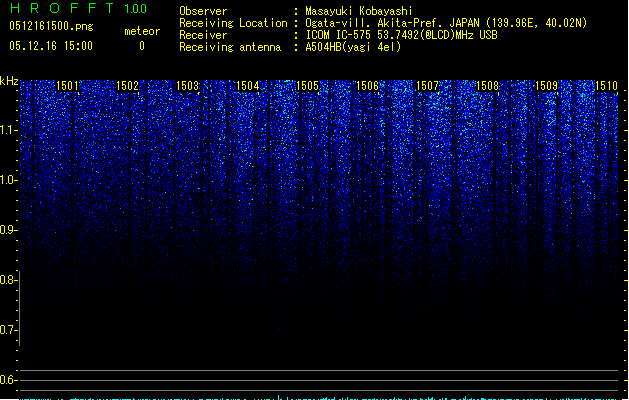Click the Ogata-vill. Akita-Pref. JAPAN location text
Image resolution: width=629 pixels, height=400 pixels.
coord(446,23)
